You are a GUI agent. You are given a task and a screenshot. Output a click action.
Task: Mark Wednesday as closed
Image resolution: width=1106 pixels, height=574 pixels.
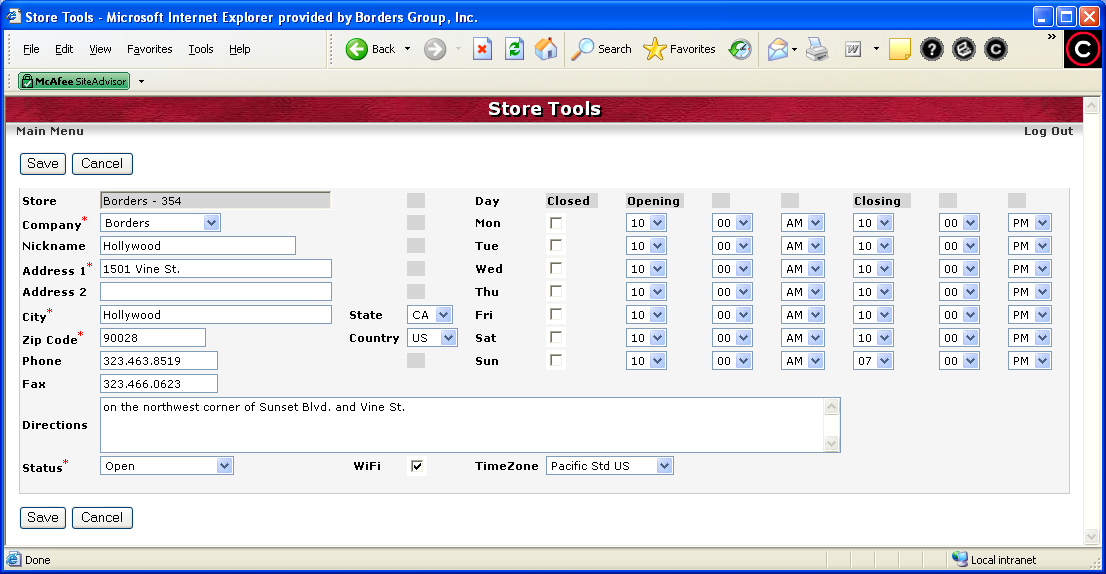tap(556, 269)
